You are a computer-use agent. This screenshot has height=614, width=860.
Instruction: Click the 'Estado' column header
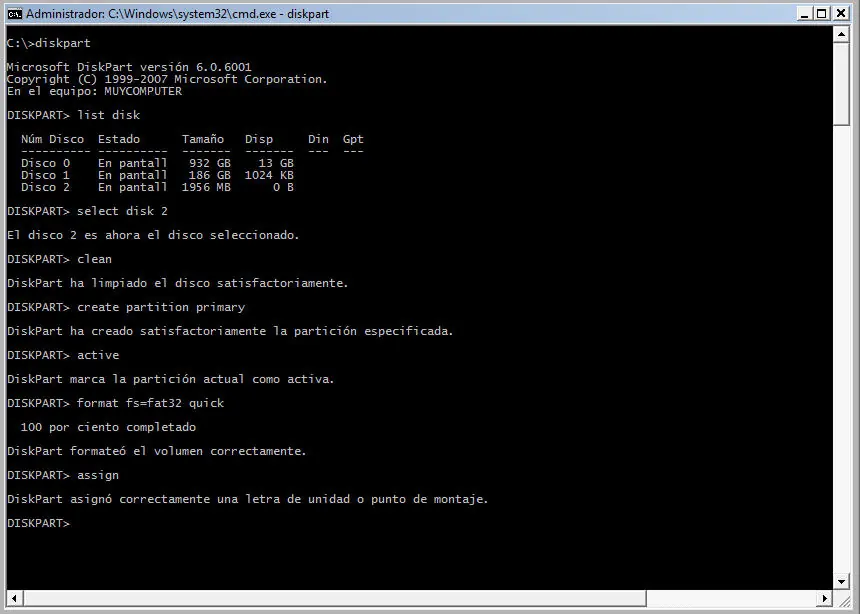click(x=119, y=139)
